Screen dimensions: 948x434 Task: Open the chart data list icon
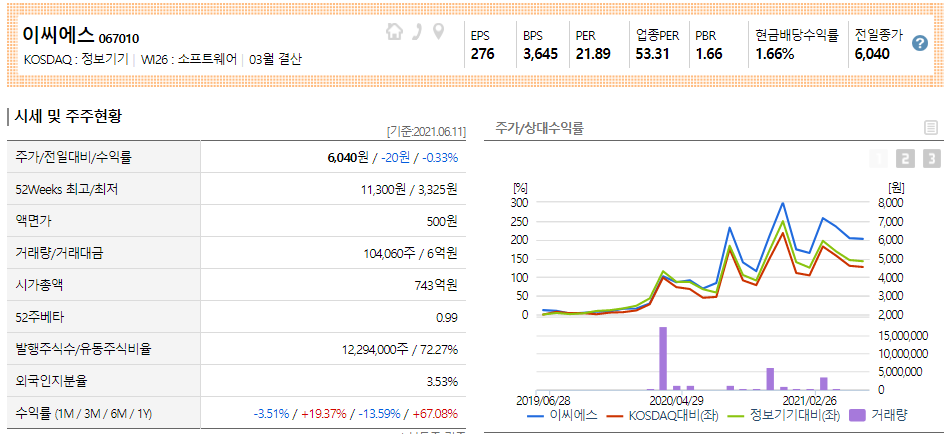[930, 128]
